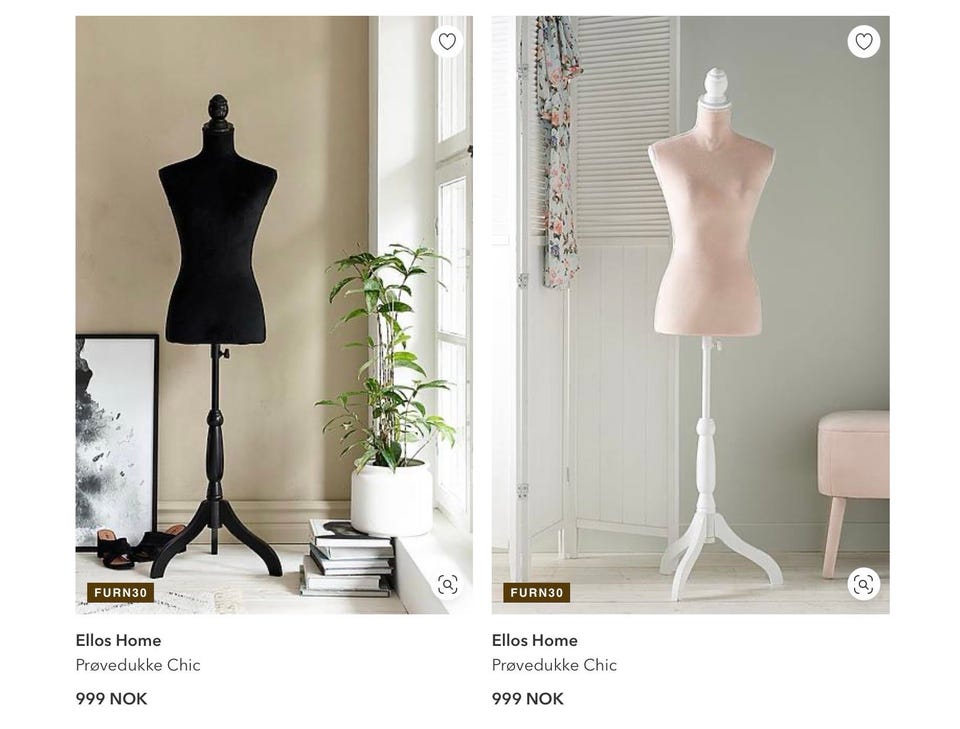This screenshot has height=729, width=960.
Task: Click the white tripod base of the pink mannequin
Action: tap(719, 554)
